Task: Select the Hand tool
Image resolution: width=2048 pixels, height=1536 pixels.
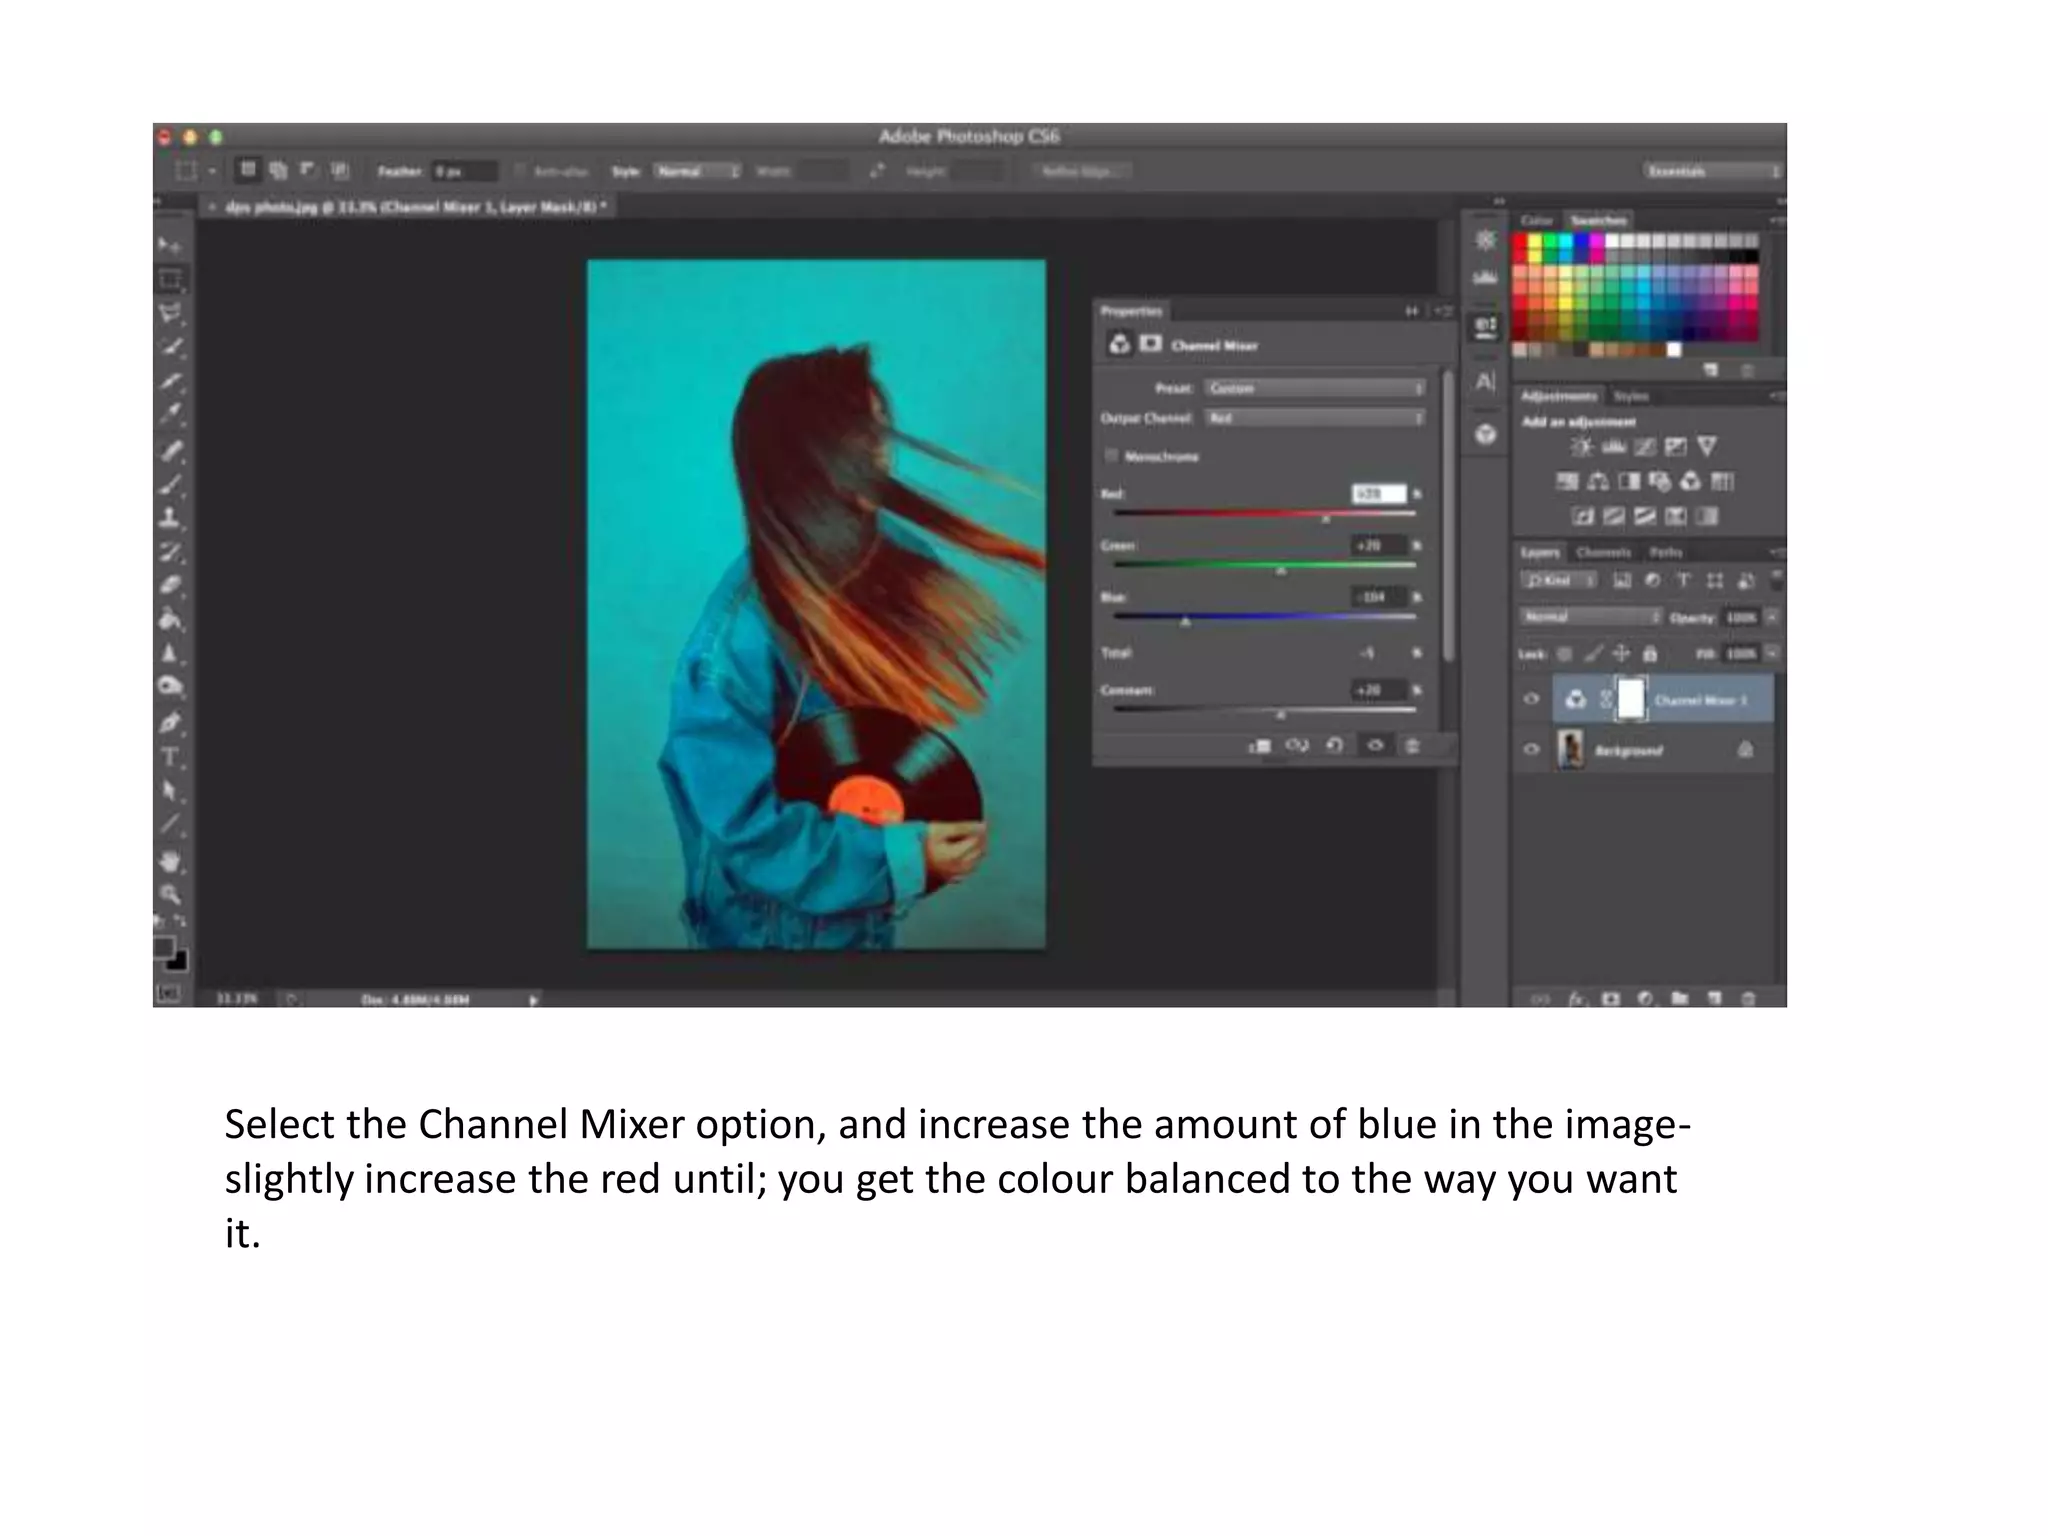Action: click(x=171, y=860)
